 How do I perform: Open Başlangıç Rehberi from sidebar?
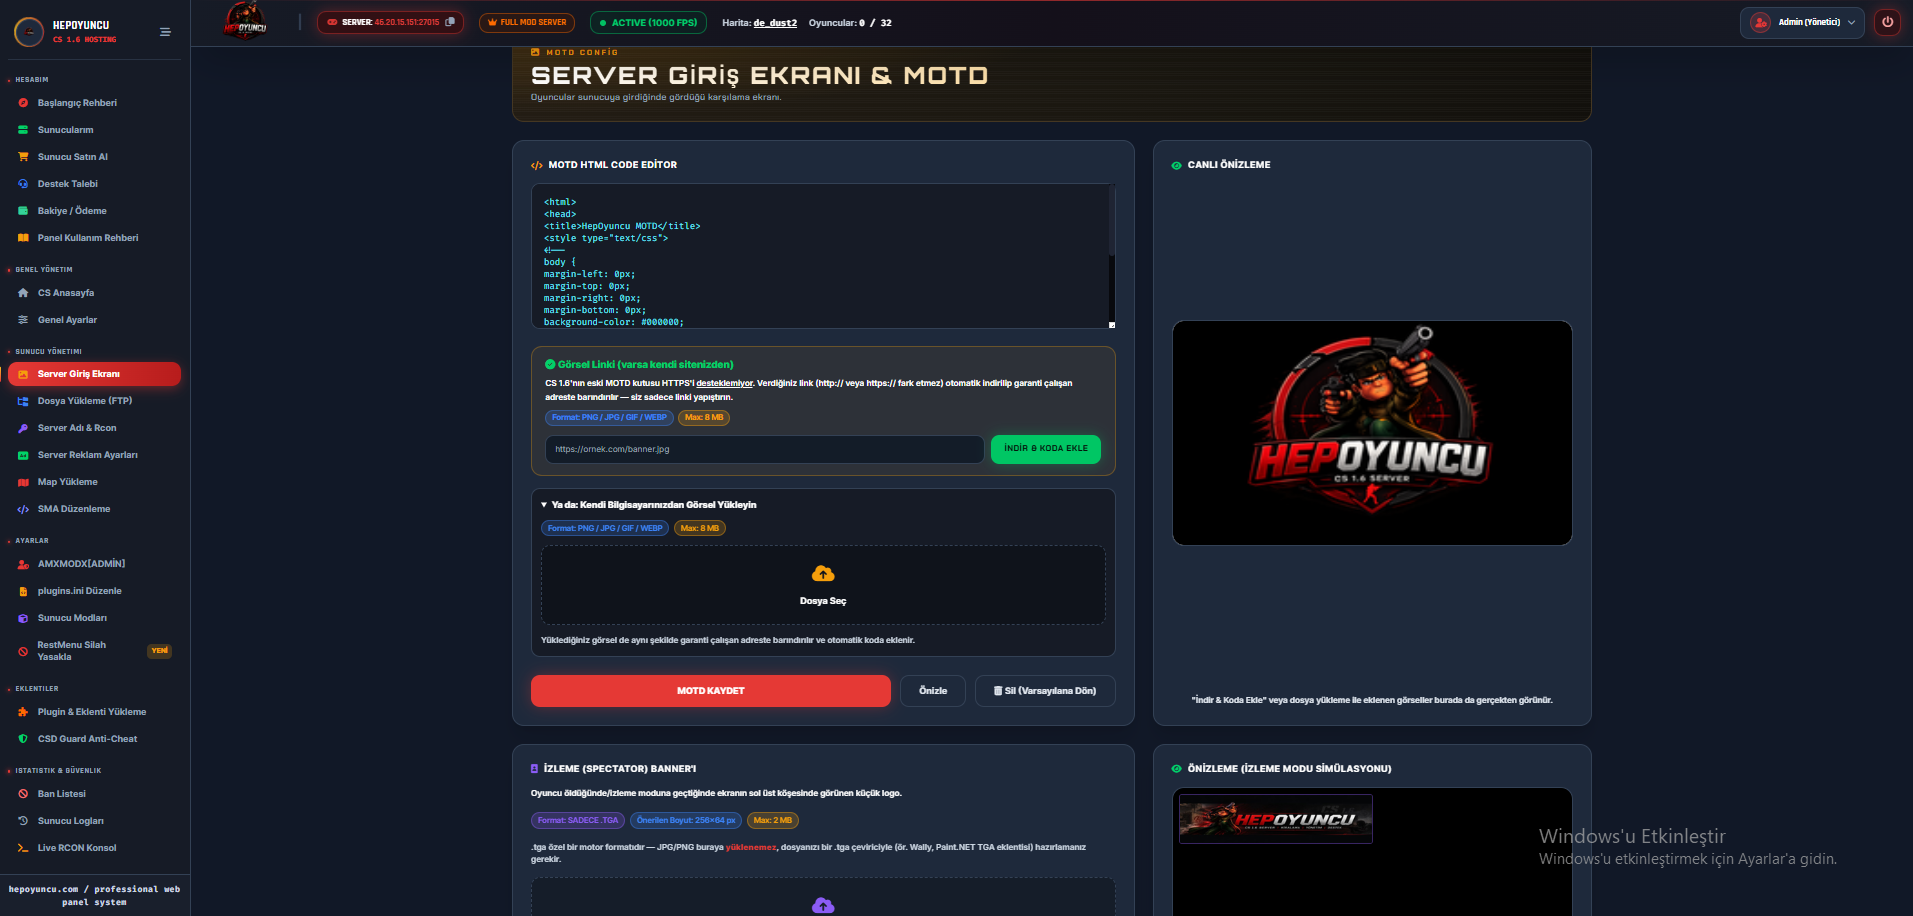pos(77,103)
